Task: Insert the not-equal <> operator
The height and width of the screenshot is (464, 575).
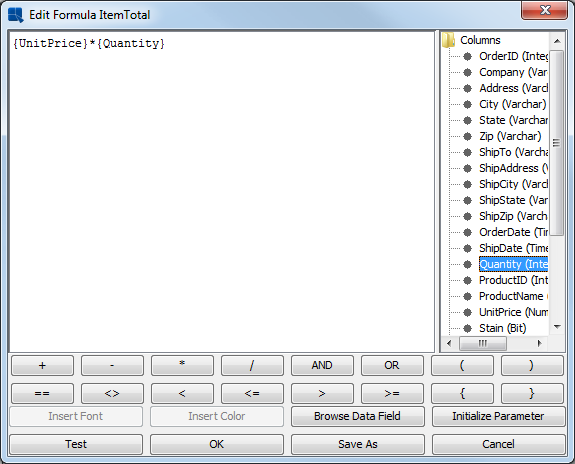Action: click(112, 393)
